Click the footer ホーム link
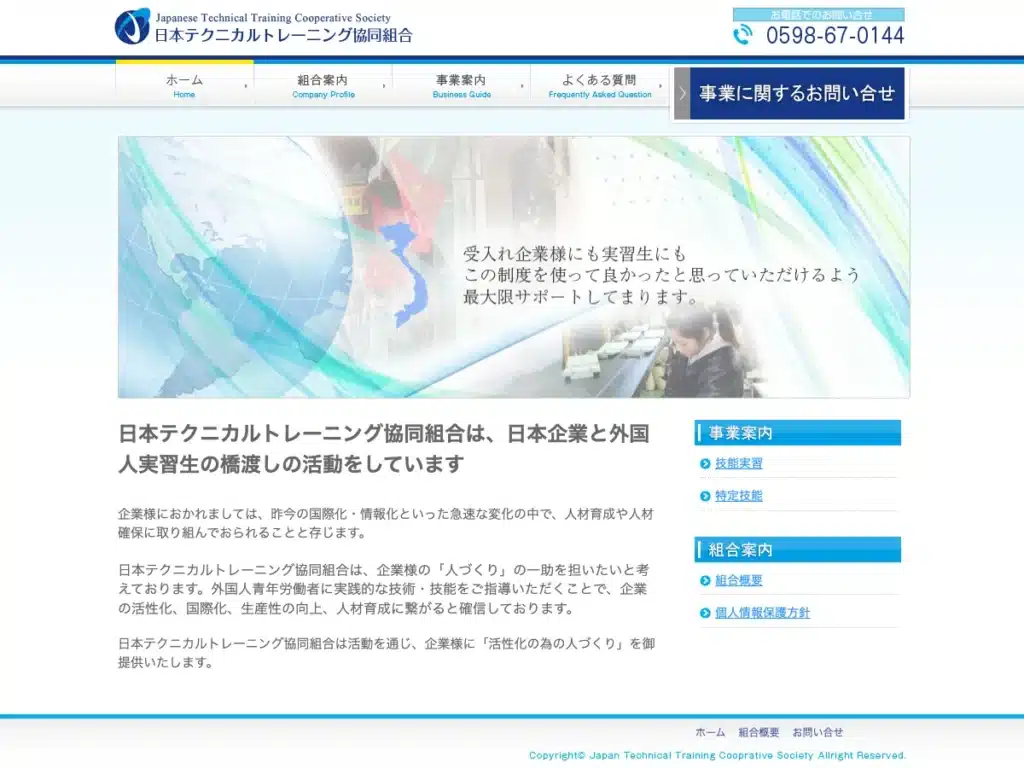Viewport: 1024px width, 768px height. point(710,733)
